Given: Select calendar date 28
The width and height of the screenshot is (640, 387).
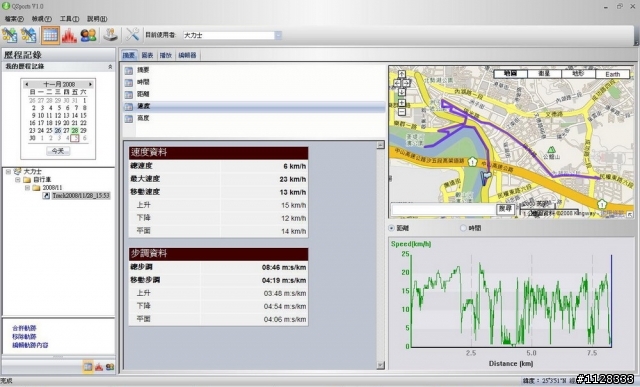Looking at the screenshot, I should (x=75, y=131).
